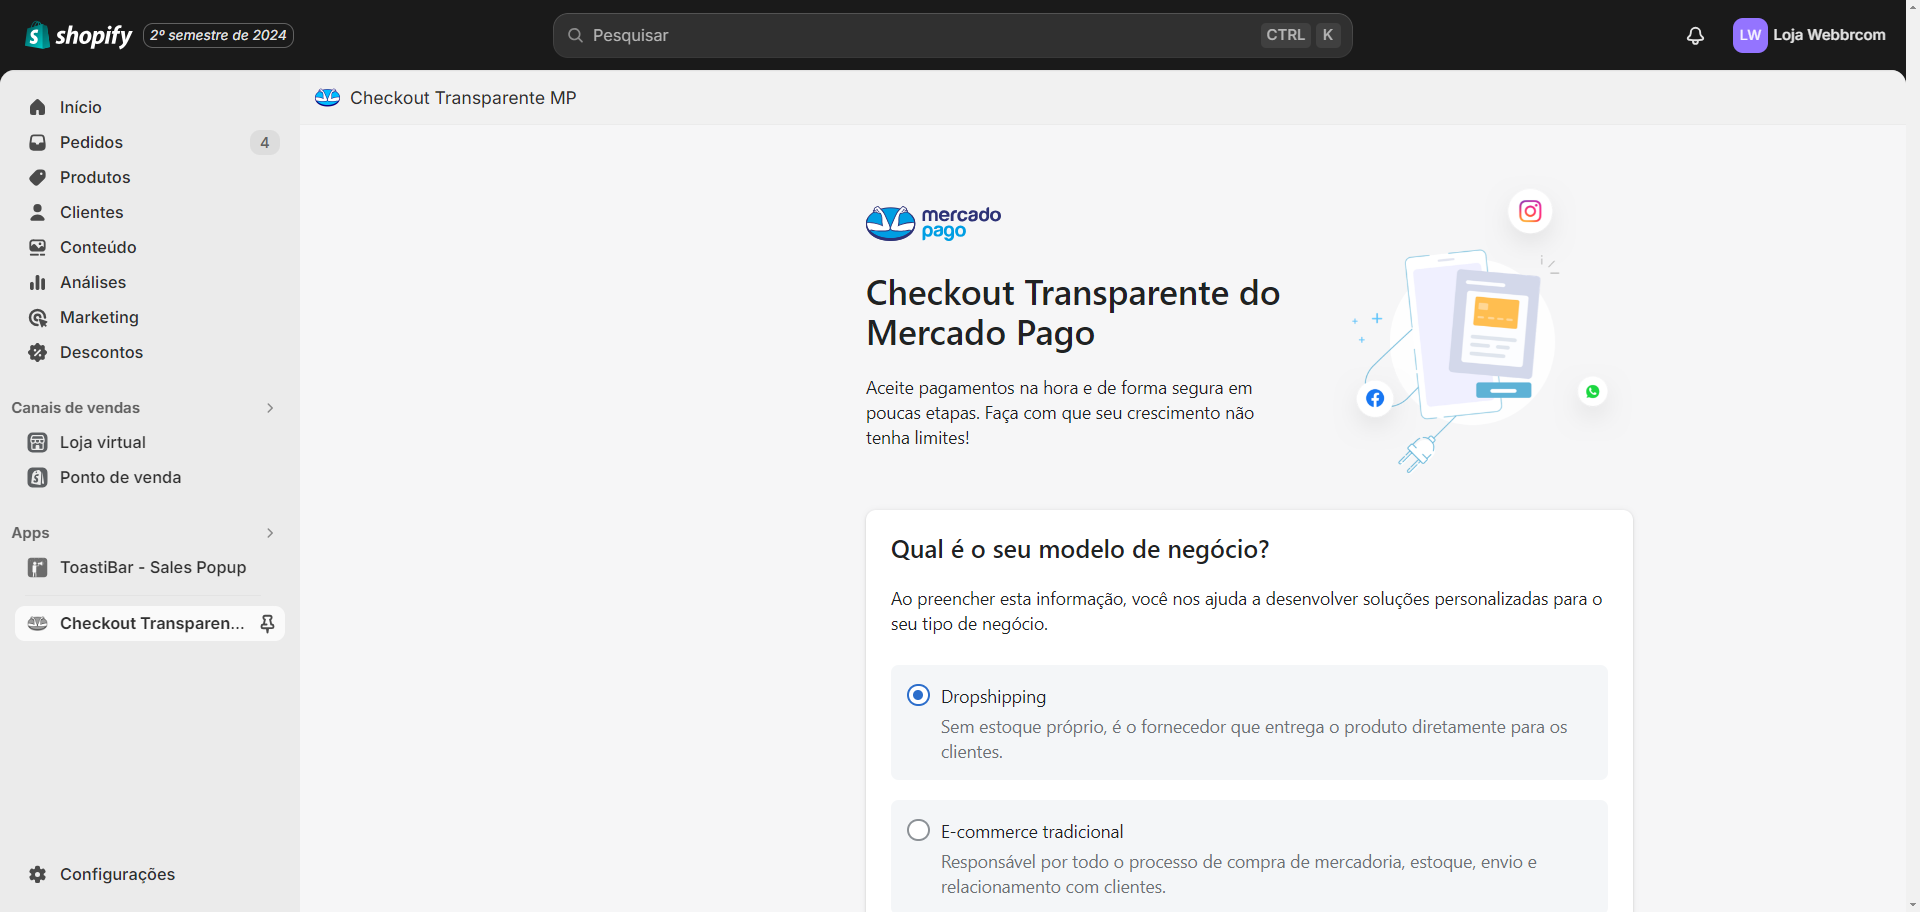Open Análises in the sidebar
Screen dimensions: 1920x912
pyautogui.click(x=150, y=282)
